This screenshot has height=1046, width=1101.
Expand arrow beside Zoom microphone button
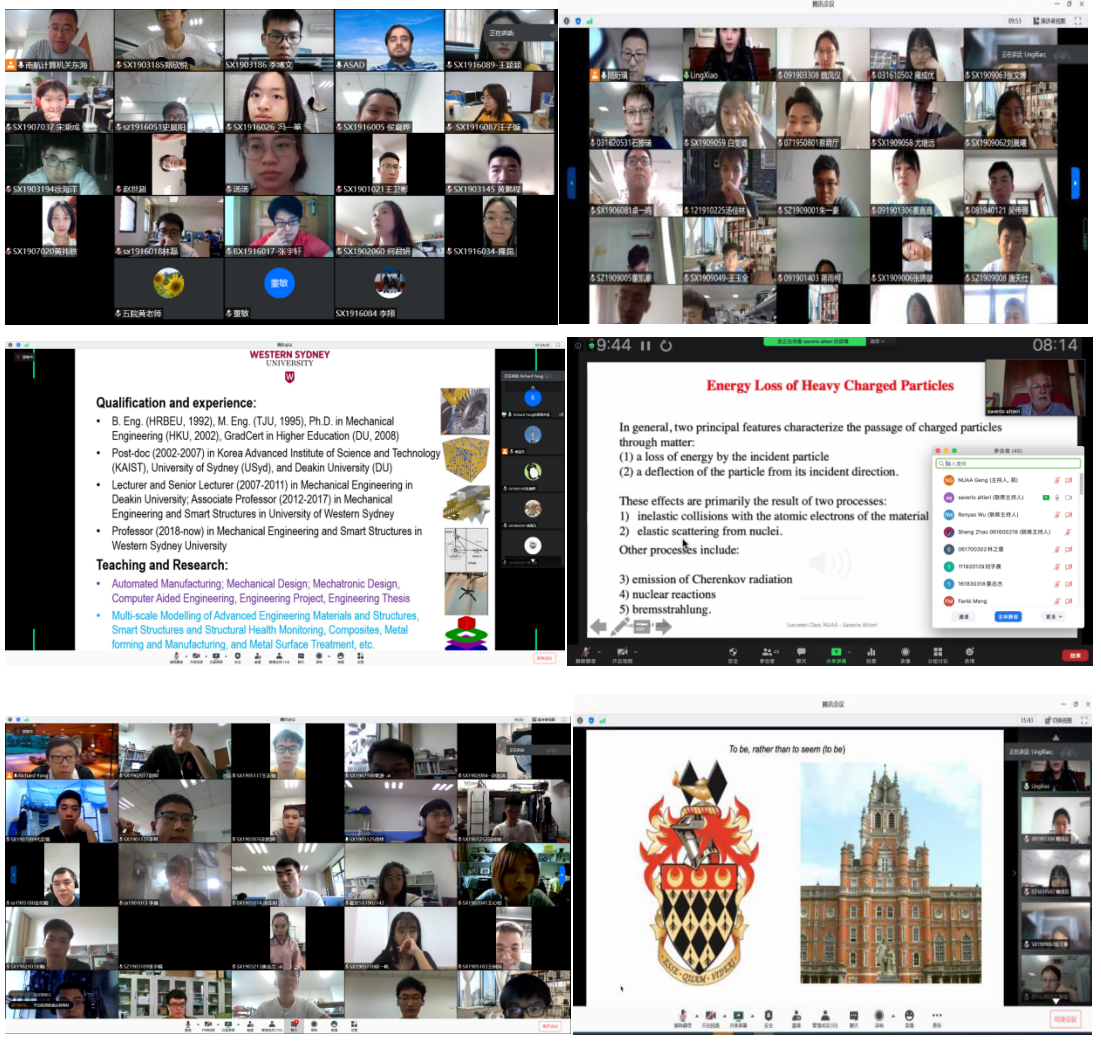click(597, 650)
